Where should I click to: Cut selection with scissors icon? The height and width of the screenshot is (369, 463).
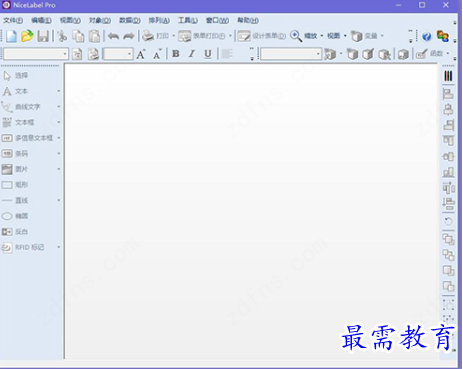coord(62,36)
